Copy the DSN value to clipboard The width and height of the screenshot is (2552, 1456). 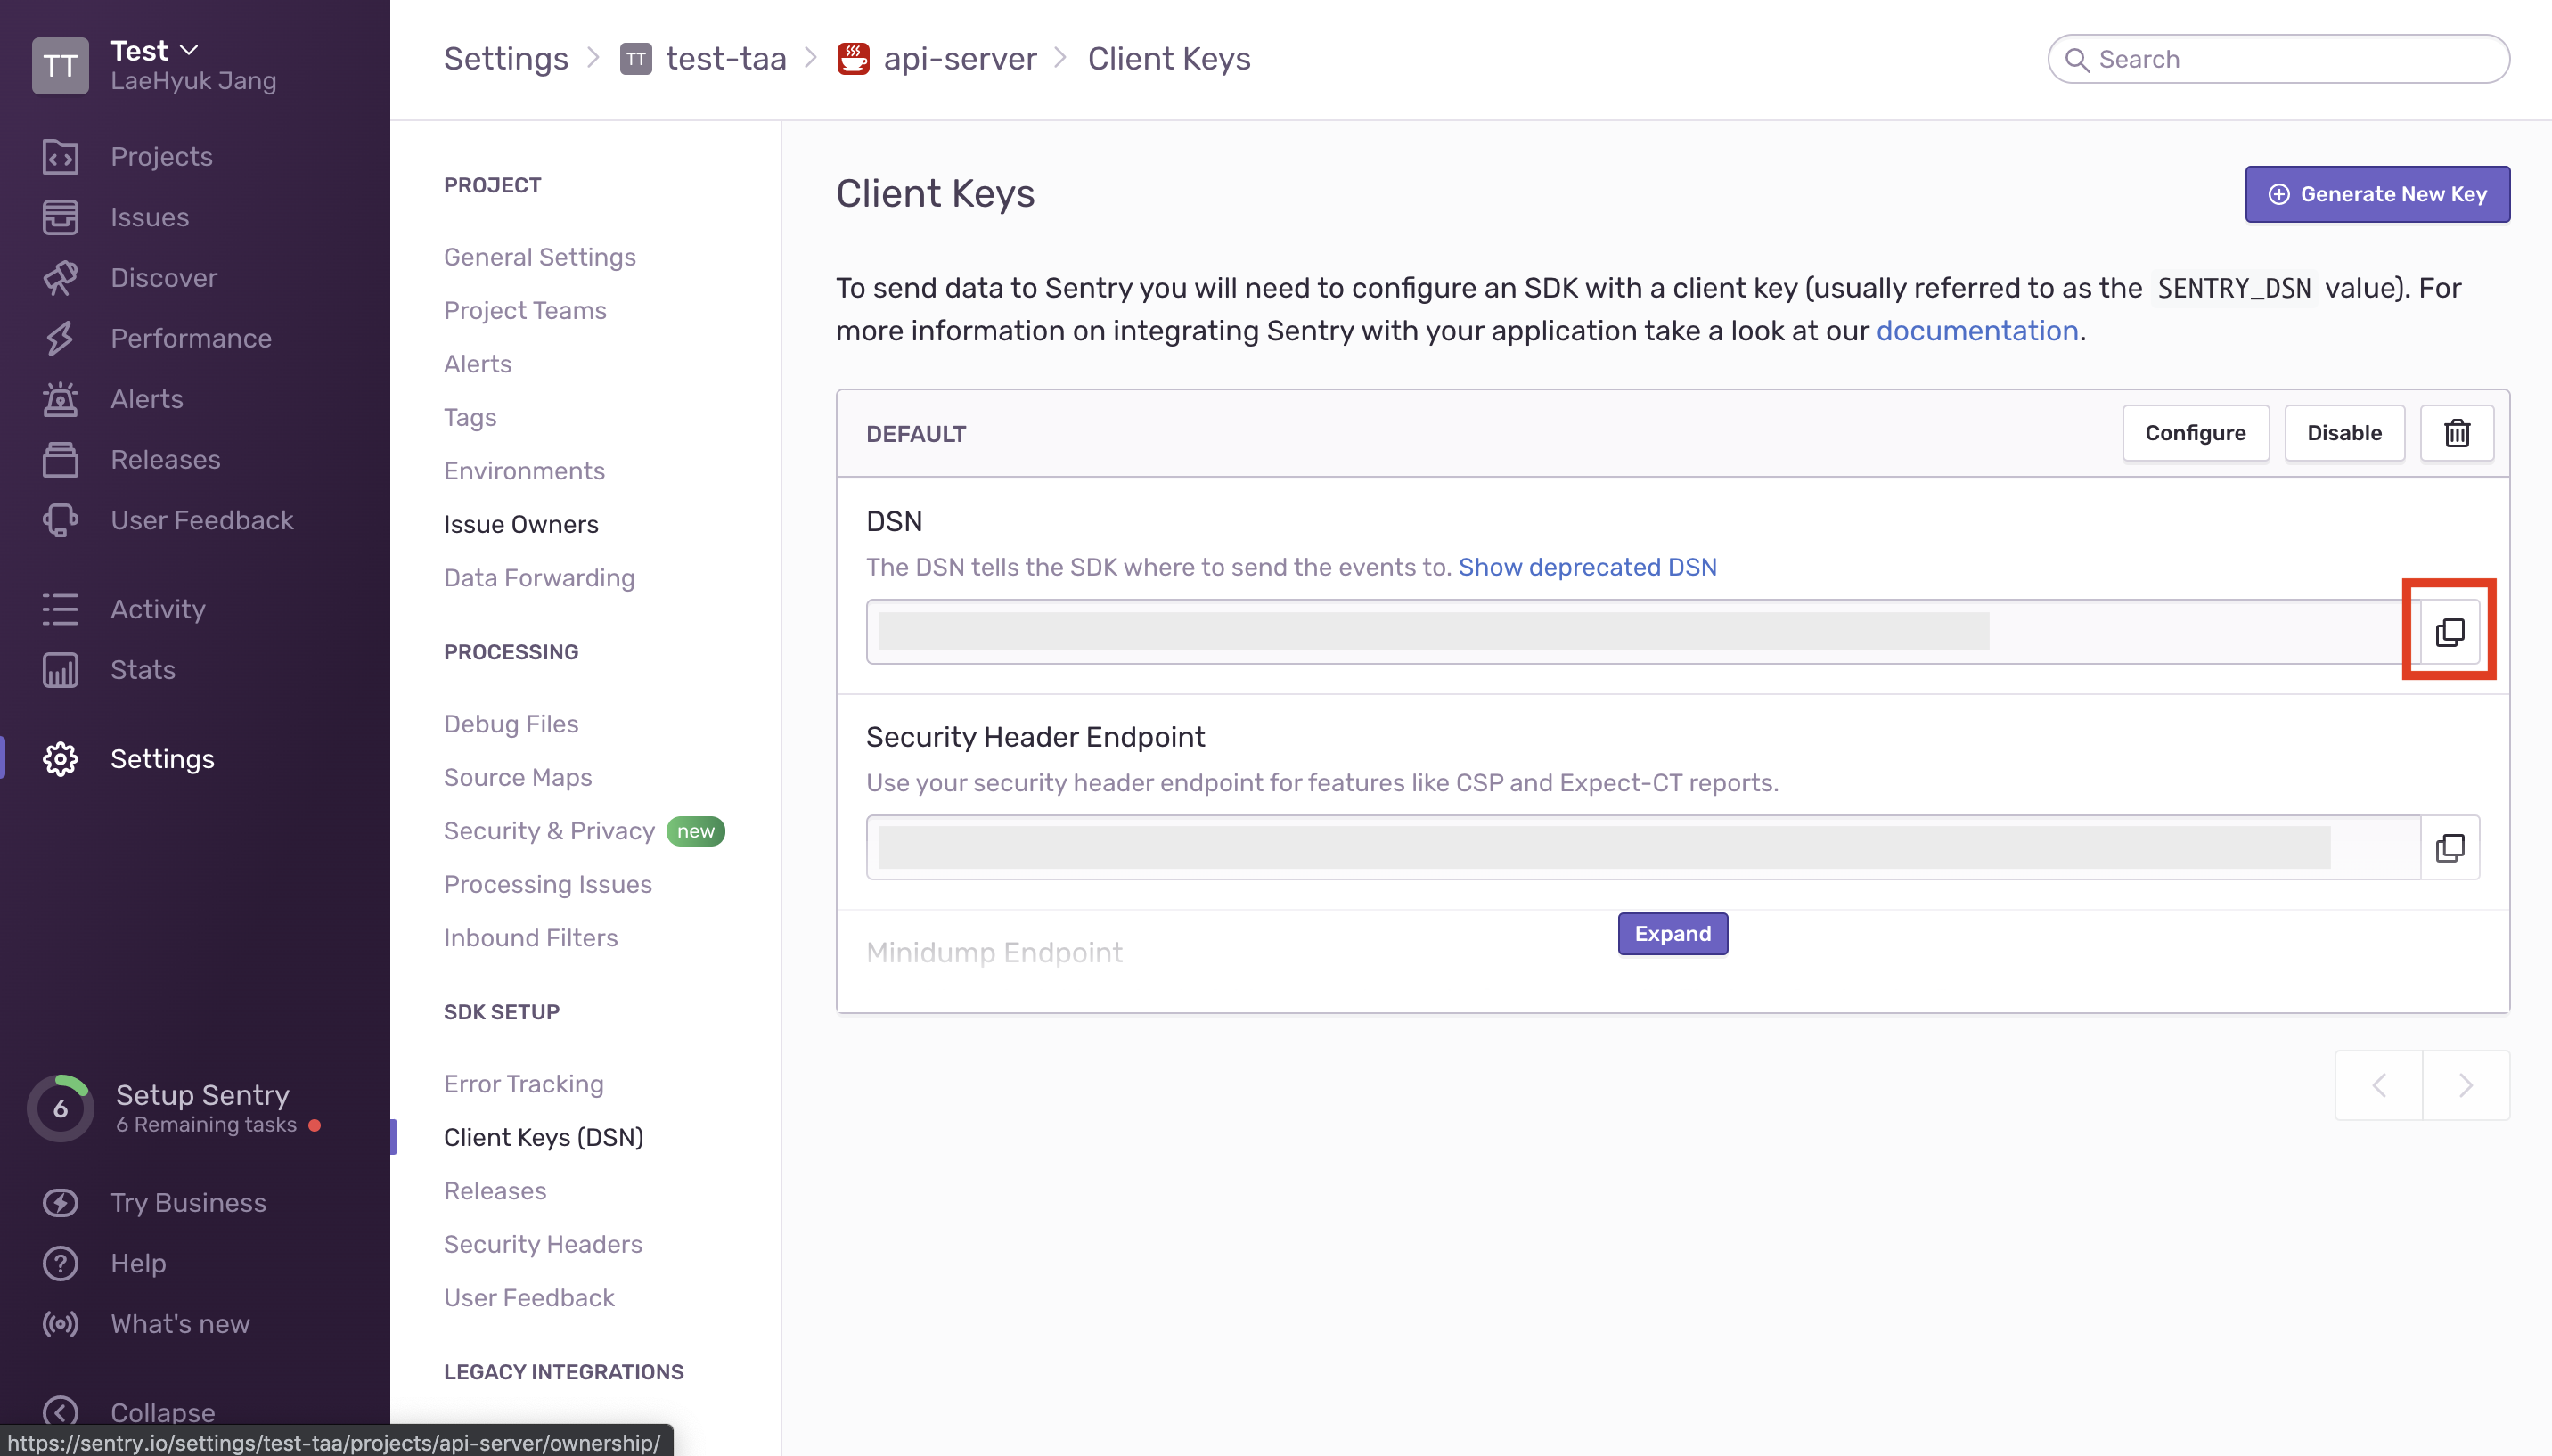(x=2449, y=632)
